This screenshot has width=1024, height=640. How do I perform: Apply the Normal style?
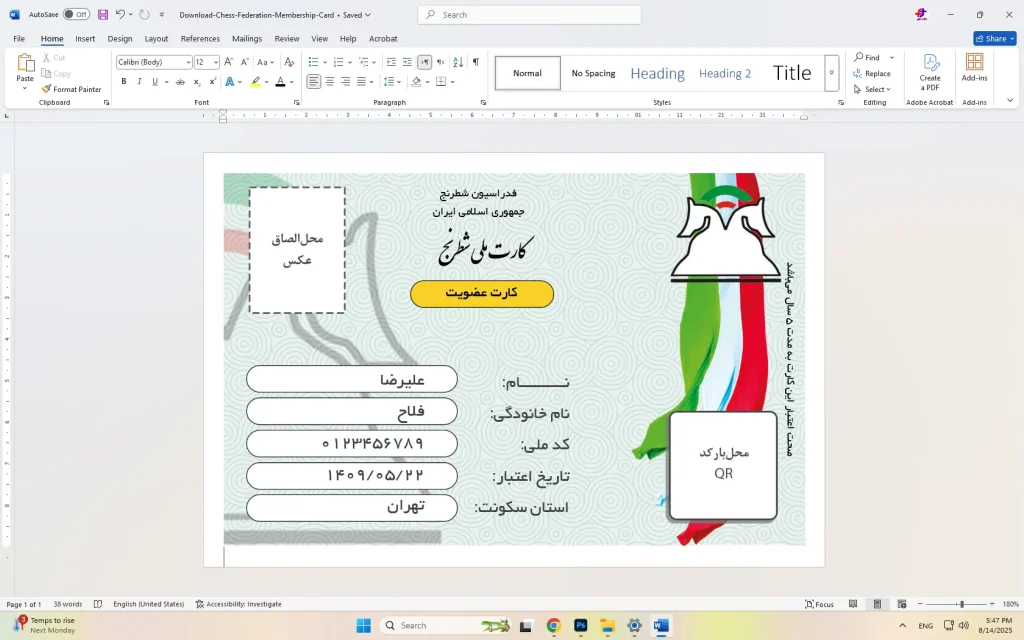tap(528, 73)
